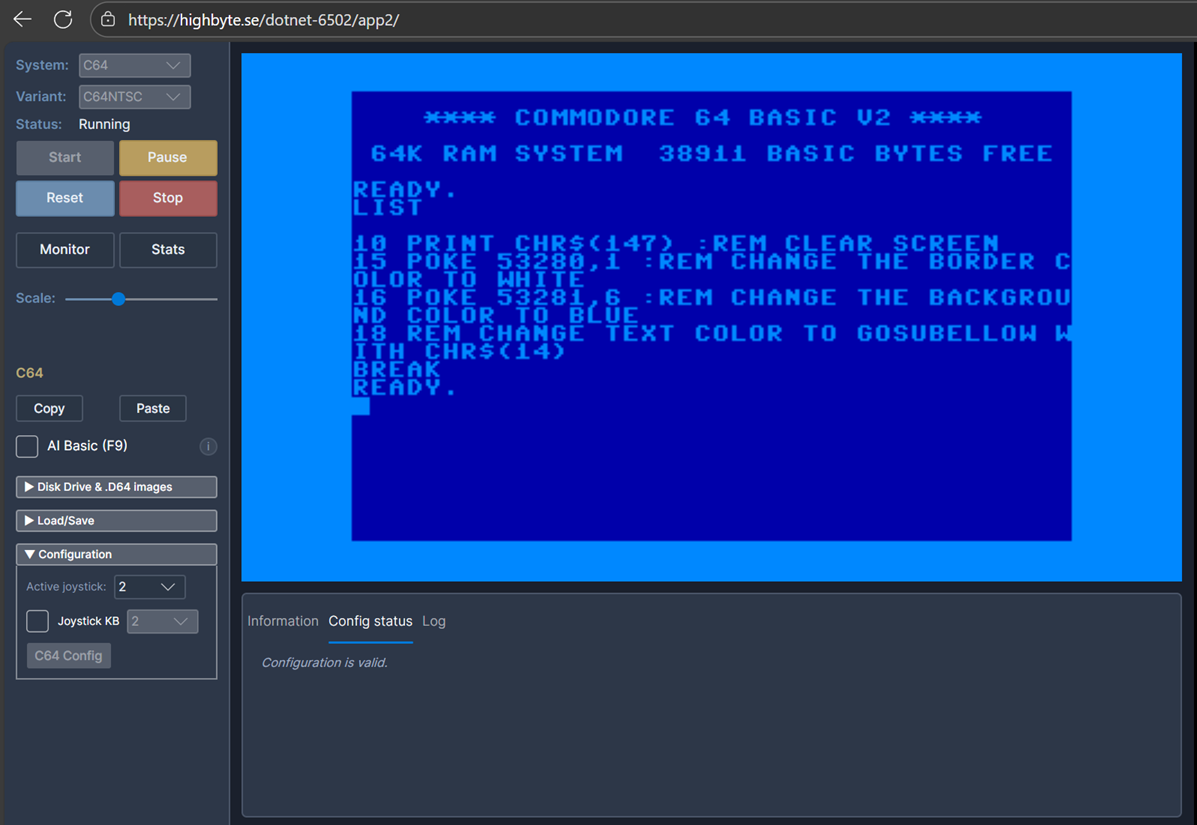This screenshot has height=825, width=1197.
Task: Pause the emulator
Action: coord(168,157)
